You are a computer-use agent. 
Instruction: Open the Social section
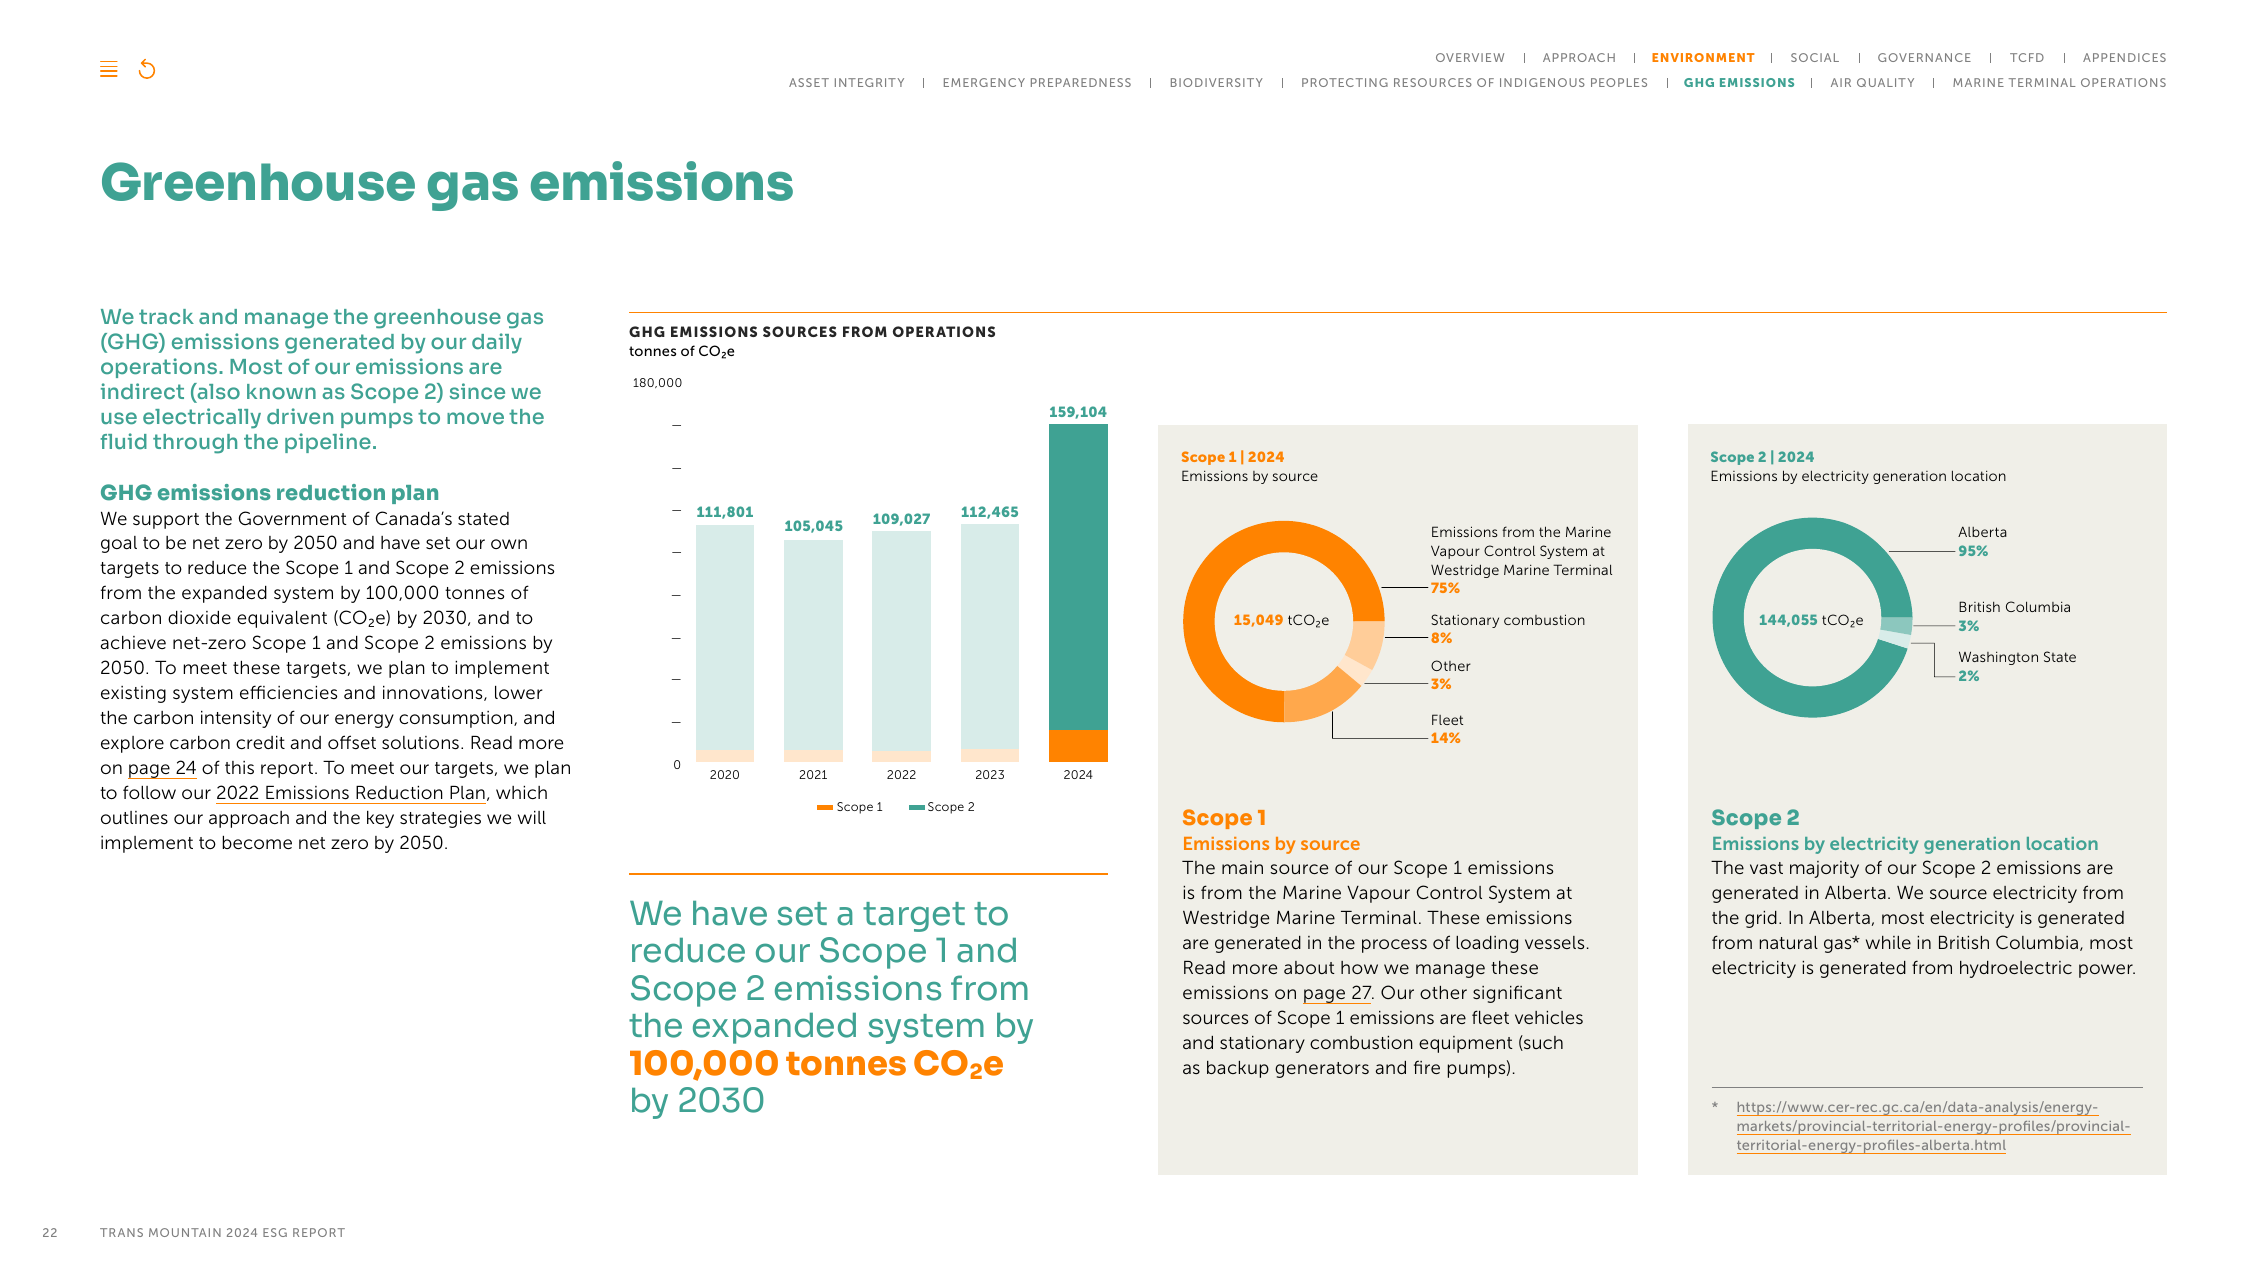pyautogui.click(x=1815, y=58)
